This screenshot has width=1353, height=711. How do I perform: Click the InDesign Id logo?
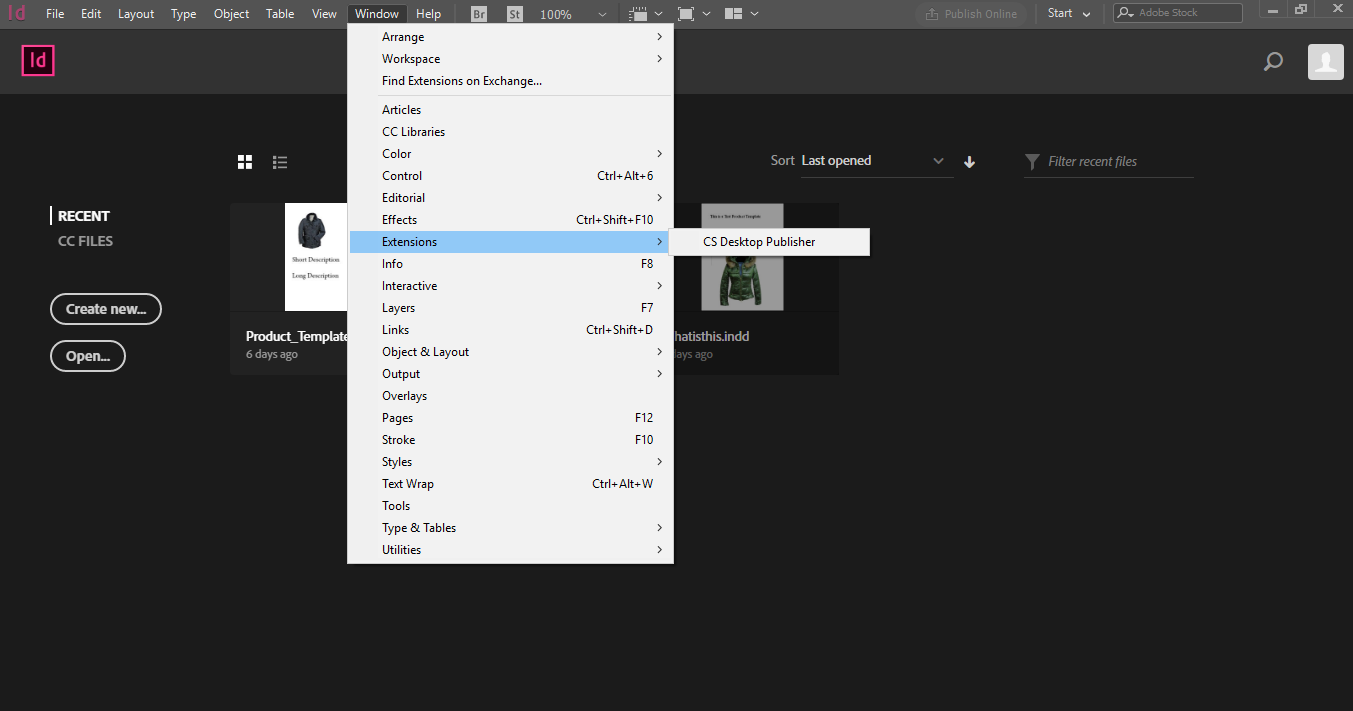[x=38, y=61]
